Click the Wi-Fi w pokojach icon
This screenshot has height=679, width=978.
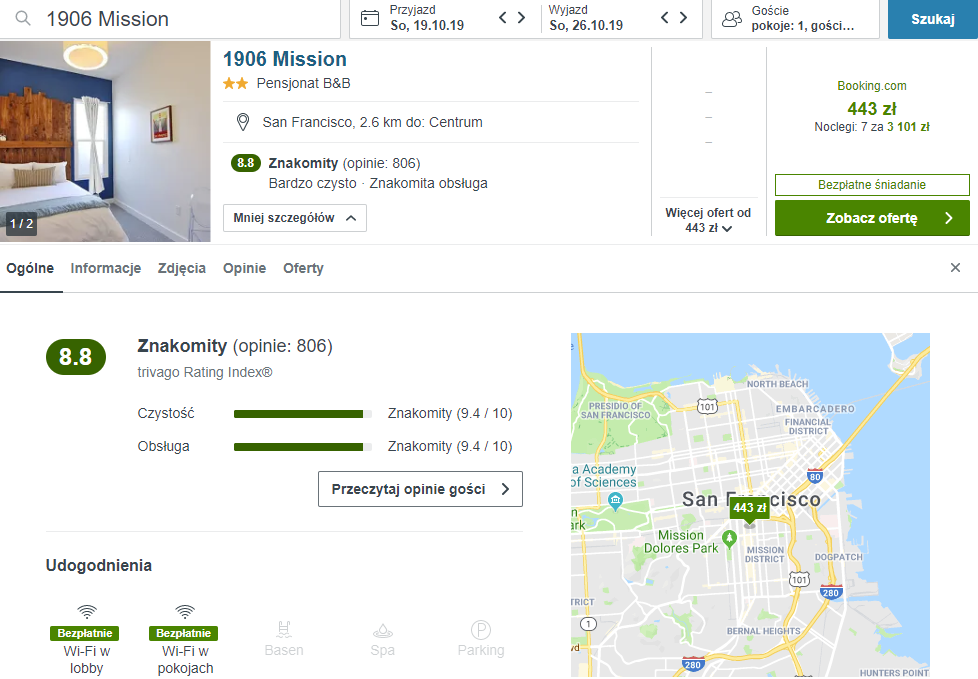tap(184, 612)
